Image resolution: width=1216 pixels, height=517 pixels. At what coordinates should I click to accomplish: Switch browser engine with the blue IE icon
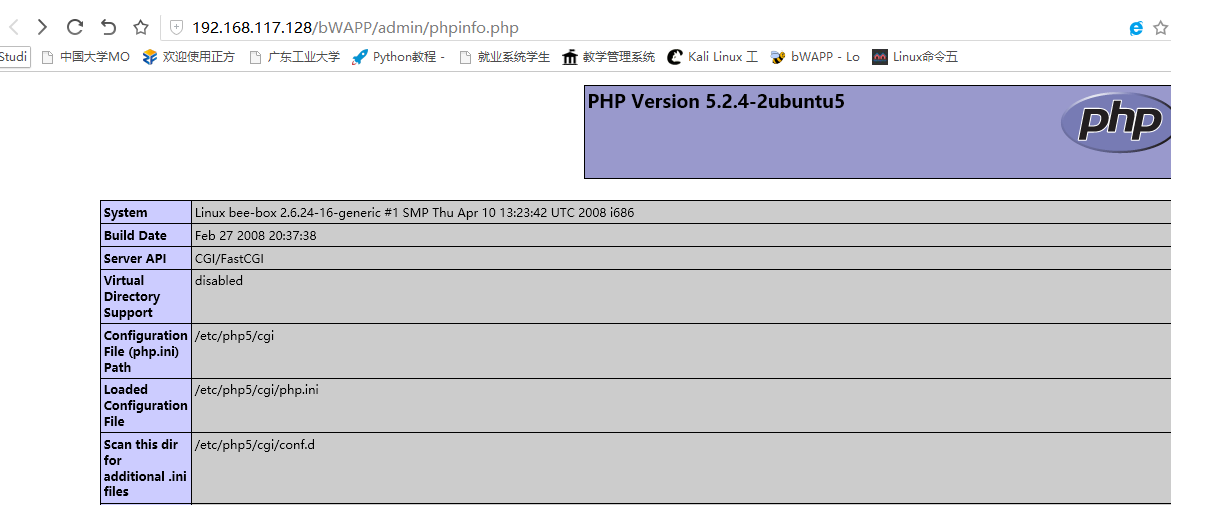(1136, 28)
